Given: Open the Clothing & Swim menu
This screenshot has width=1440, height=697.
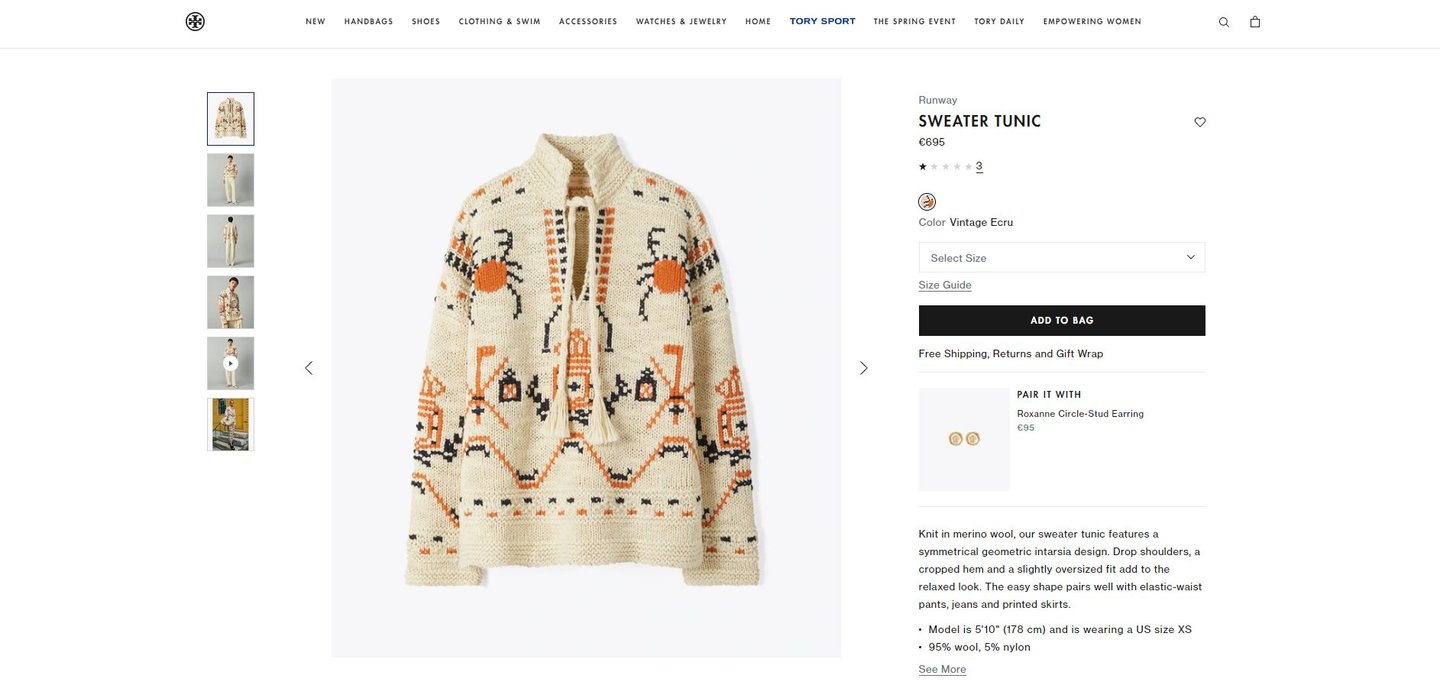Looking at the screenshot, I should click(500, 21).
